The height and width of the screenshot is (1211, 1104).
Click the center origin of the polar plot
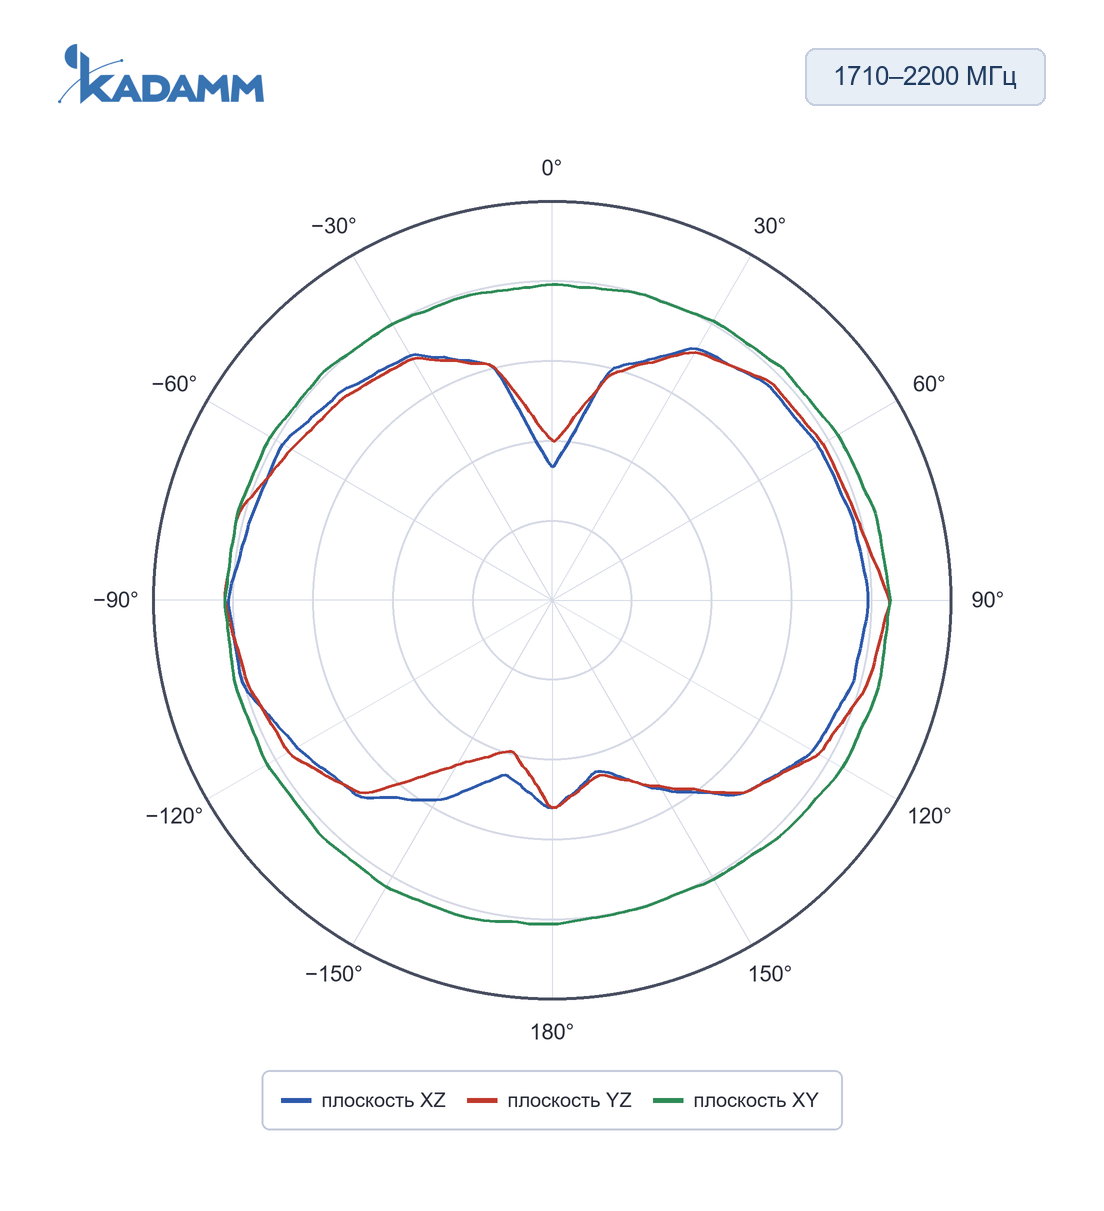552,600
